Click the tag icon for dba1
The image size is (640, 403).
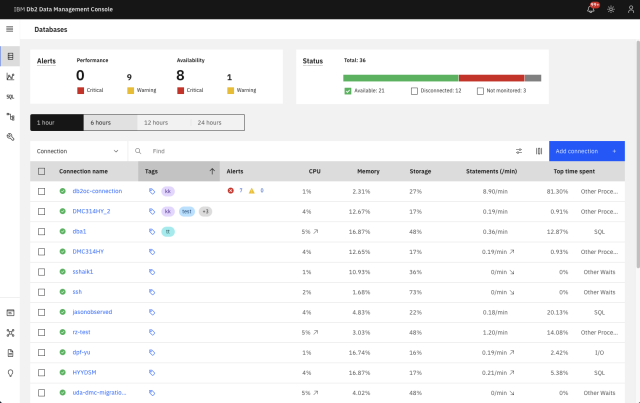[x=152, y=231]
